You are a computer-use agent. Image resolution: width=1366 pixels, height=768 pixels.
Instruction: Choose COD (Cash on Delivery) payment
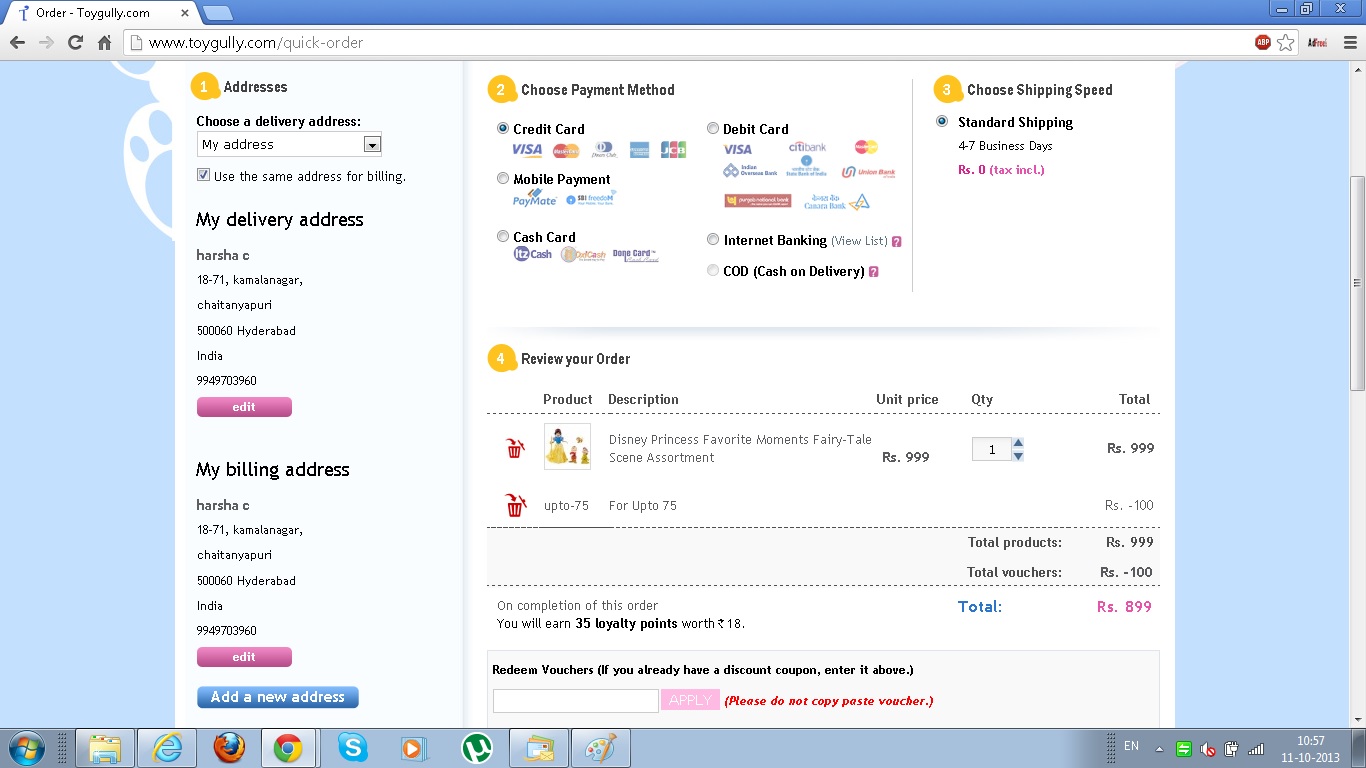(713, 271)
